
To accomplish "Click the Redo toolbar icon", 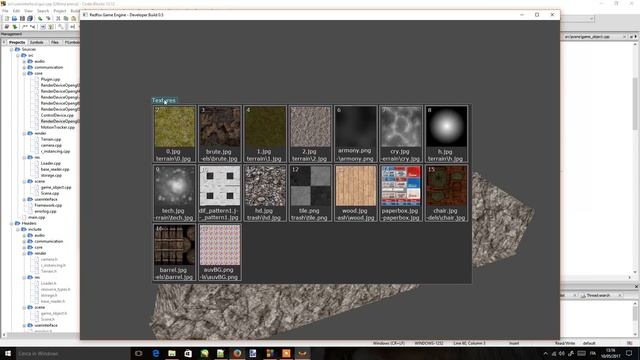I will 48,19.
